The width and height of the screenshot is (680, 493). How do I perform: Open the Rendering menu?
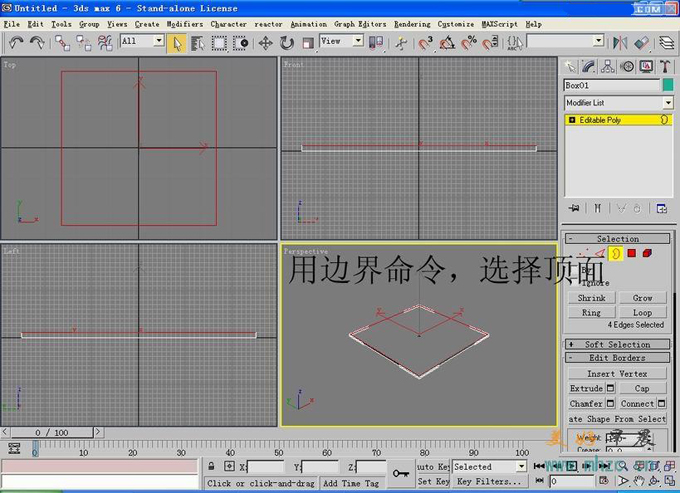[x=412, y=24]
